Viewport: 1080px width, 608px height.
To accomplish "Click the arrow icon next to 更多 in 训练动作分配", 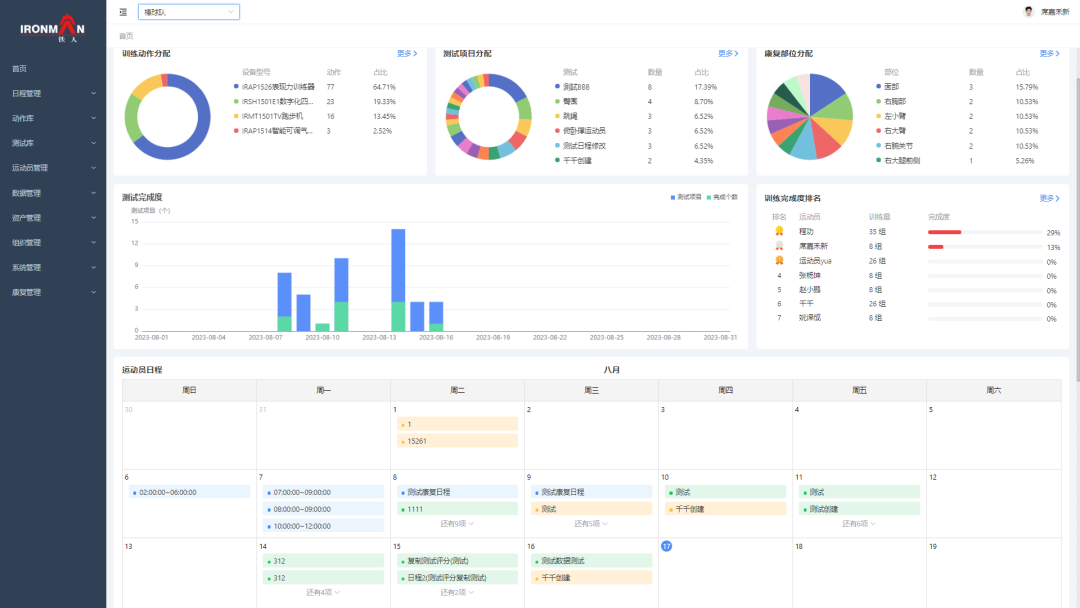I will (x=415, y=54).
